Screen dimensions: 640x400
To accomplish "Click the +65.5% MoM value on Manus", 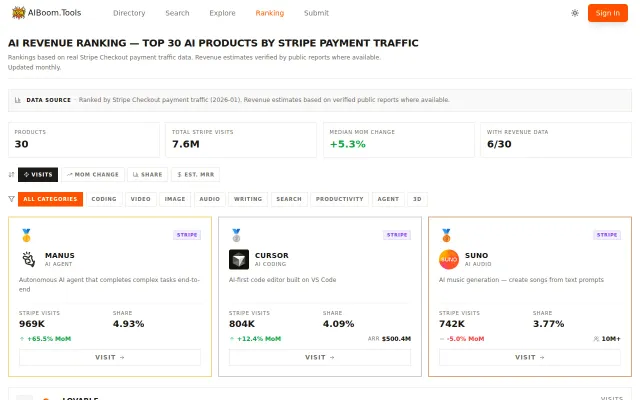I will coord(49,339).
